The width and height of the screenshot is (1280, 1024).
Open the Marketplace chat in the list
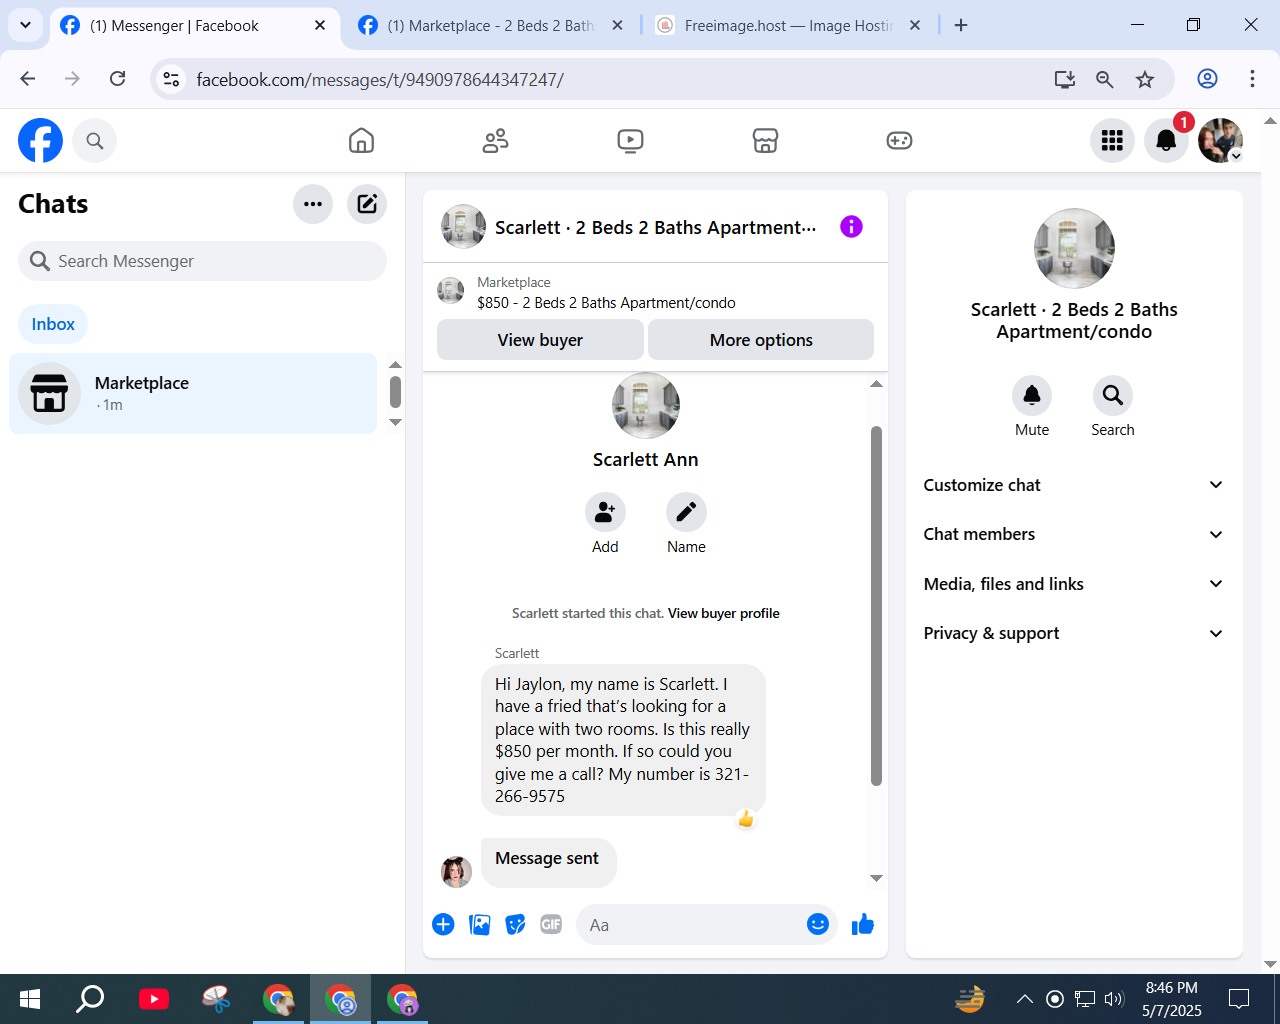point(193,393)
